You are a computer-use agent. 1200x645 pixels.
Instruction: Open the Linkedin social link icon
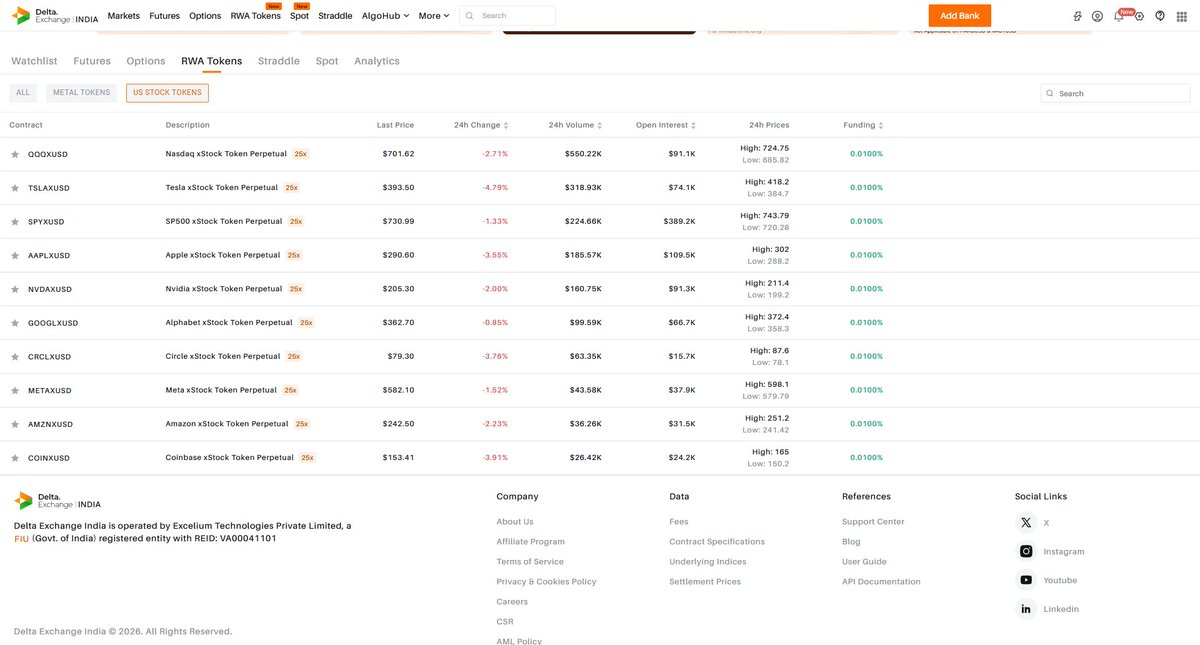click(1026, 609)
